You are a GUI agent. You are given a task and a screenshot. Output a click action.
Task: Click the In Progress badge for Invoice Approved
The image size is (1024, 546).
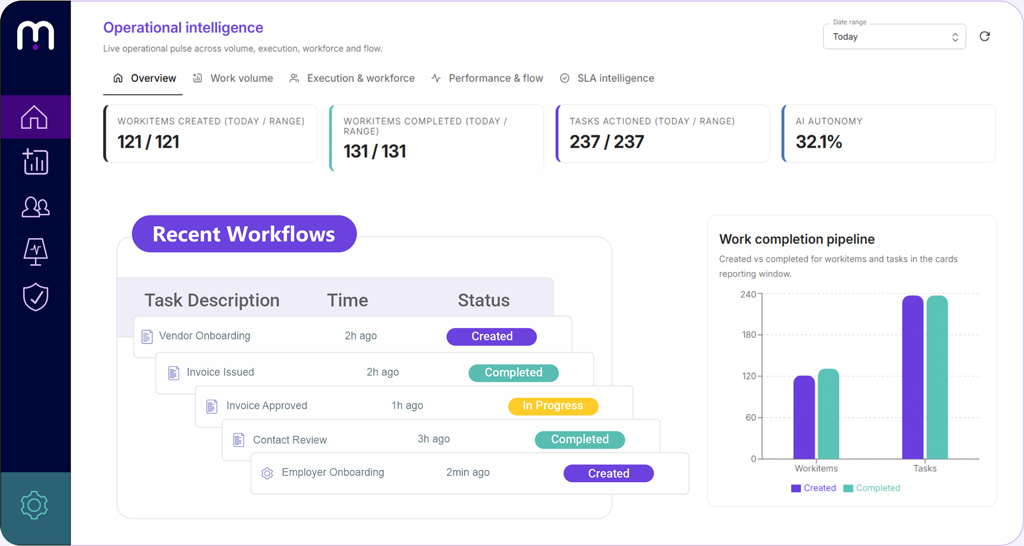553,406
